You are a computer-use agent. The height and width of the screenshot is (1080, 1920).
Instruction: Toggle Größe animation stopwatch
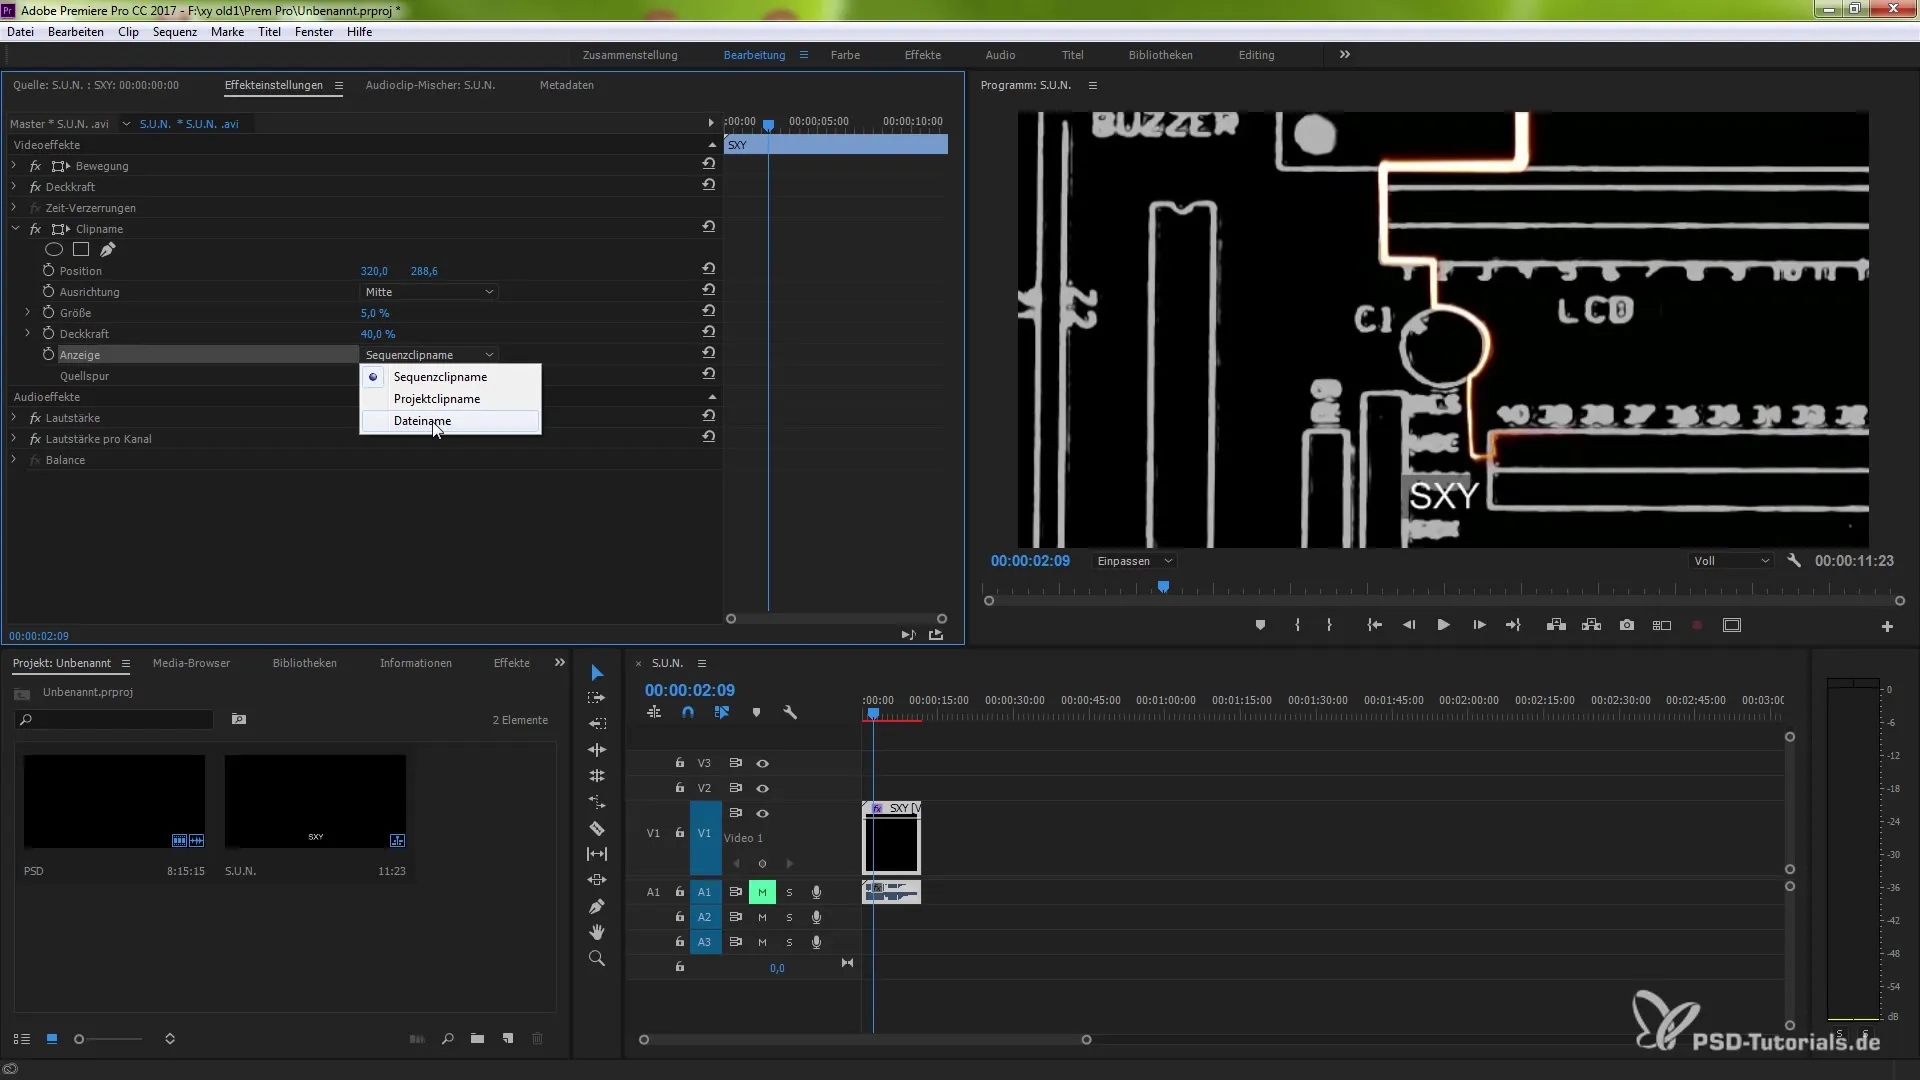tap(48, 312)
